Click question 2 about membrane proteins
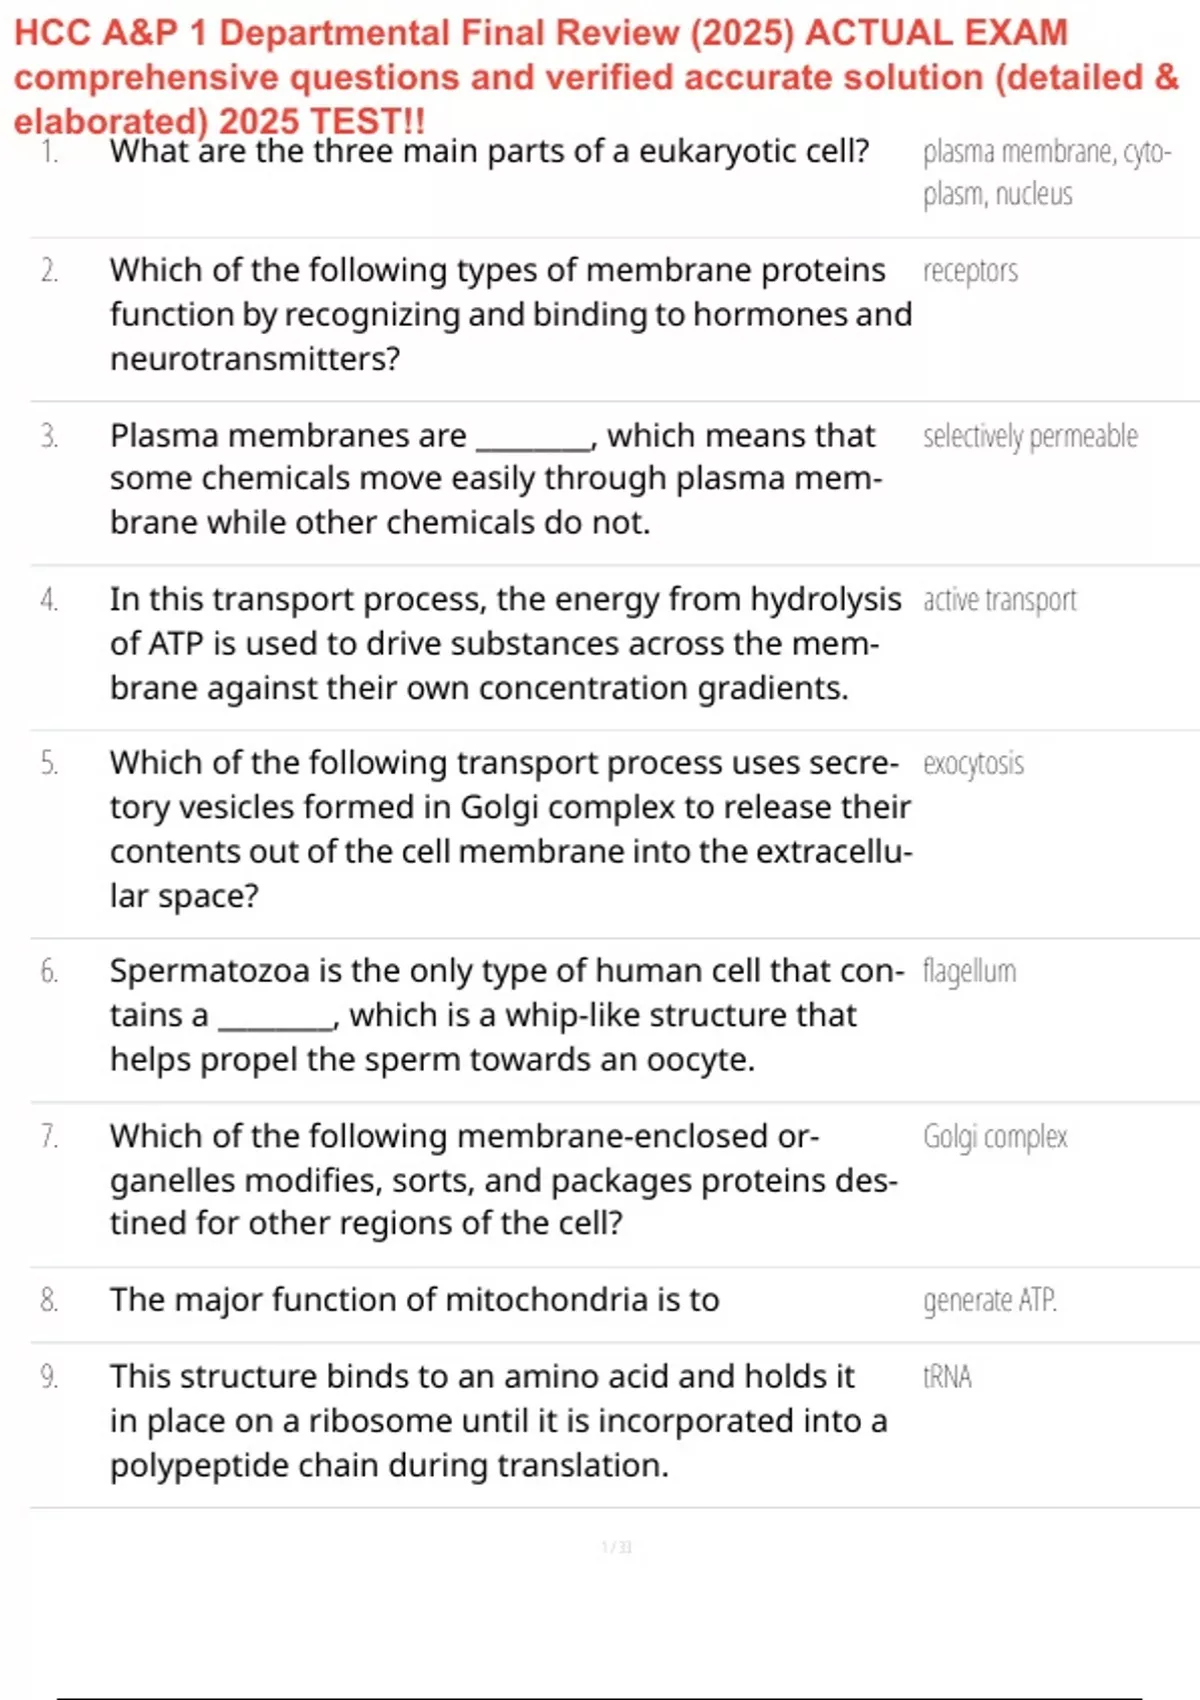Viewport: 1200px width, 1700px height. click(x=510, y=314)
